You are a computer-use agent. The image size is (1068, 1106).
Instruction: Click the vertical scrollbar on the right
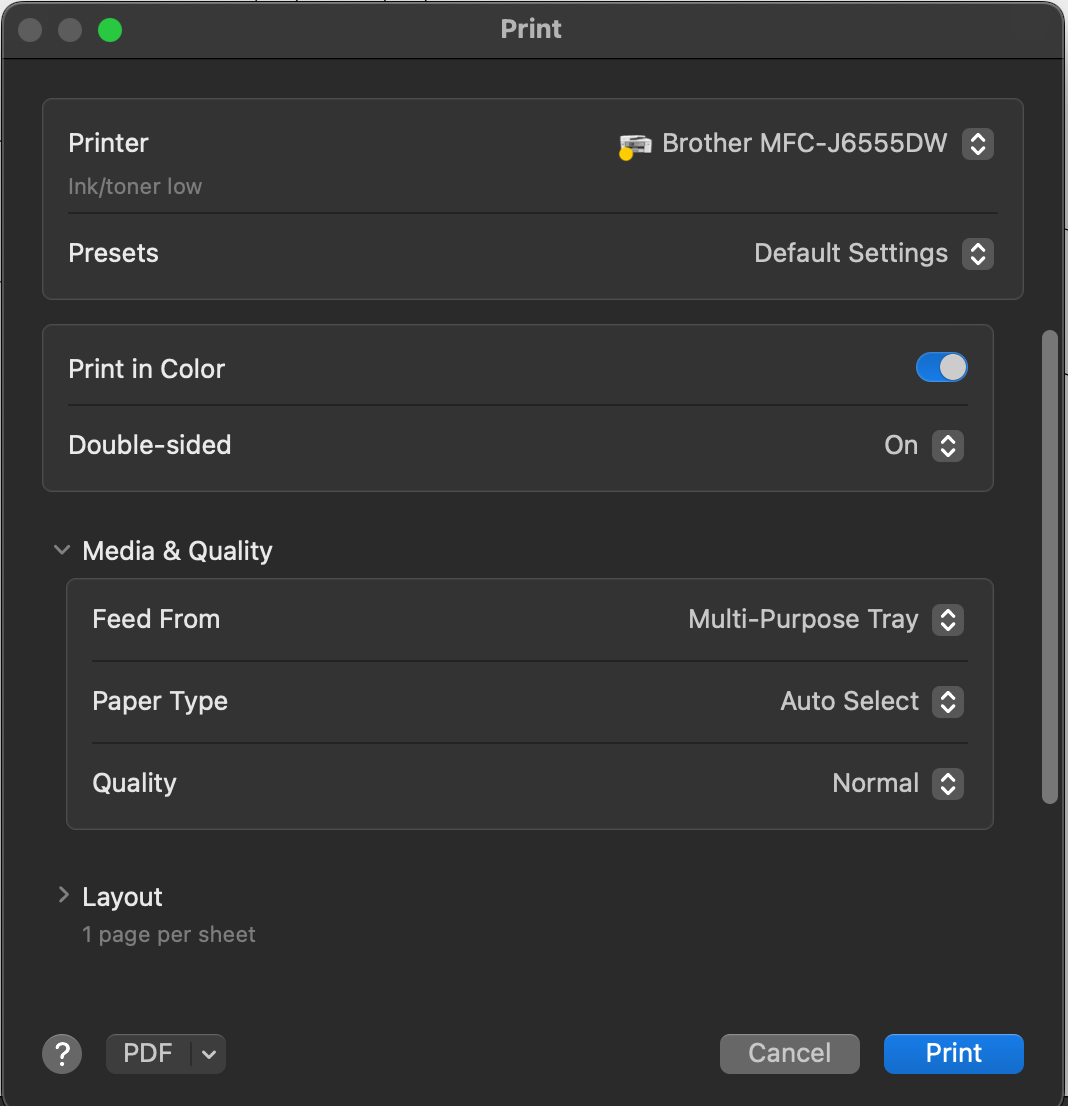(1049, 566)
